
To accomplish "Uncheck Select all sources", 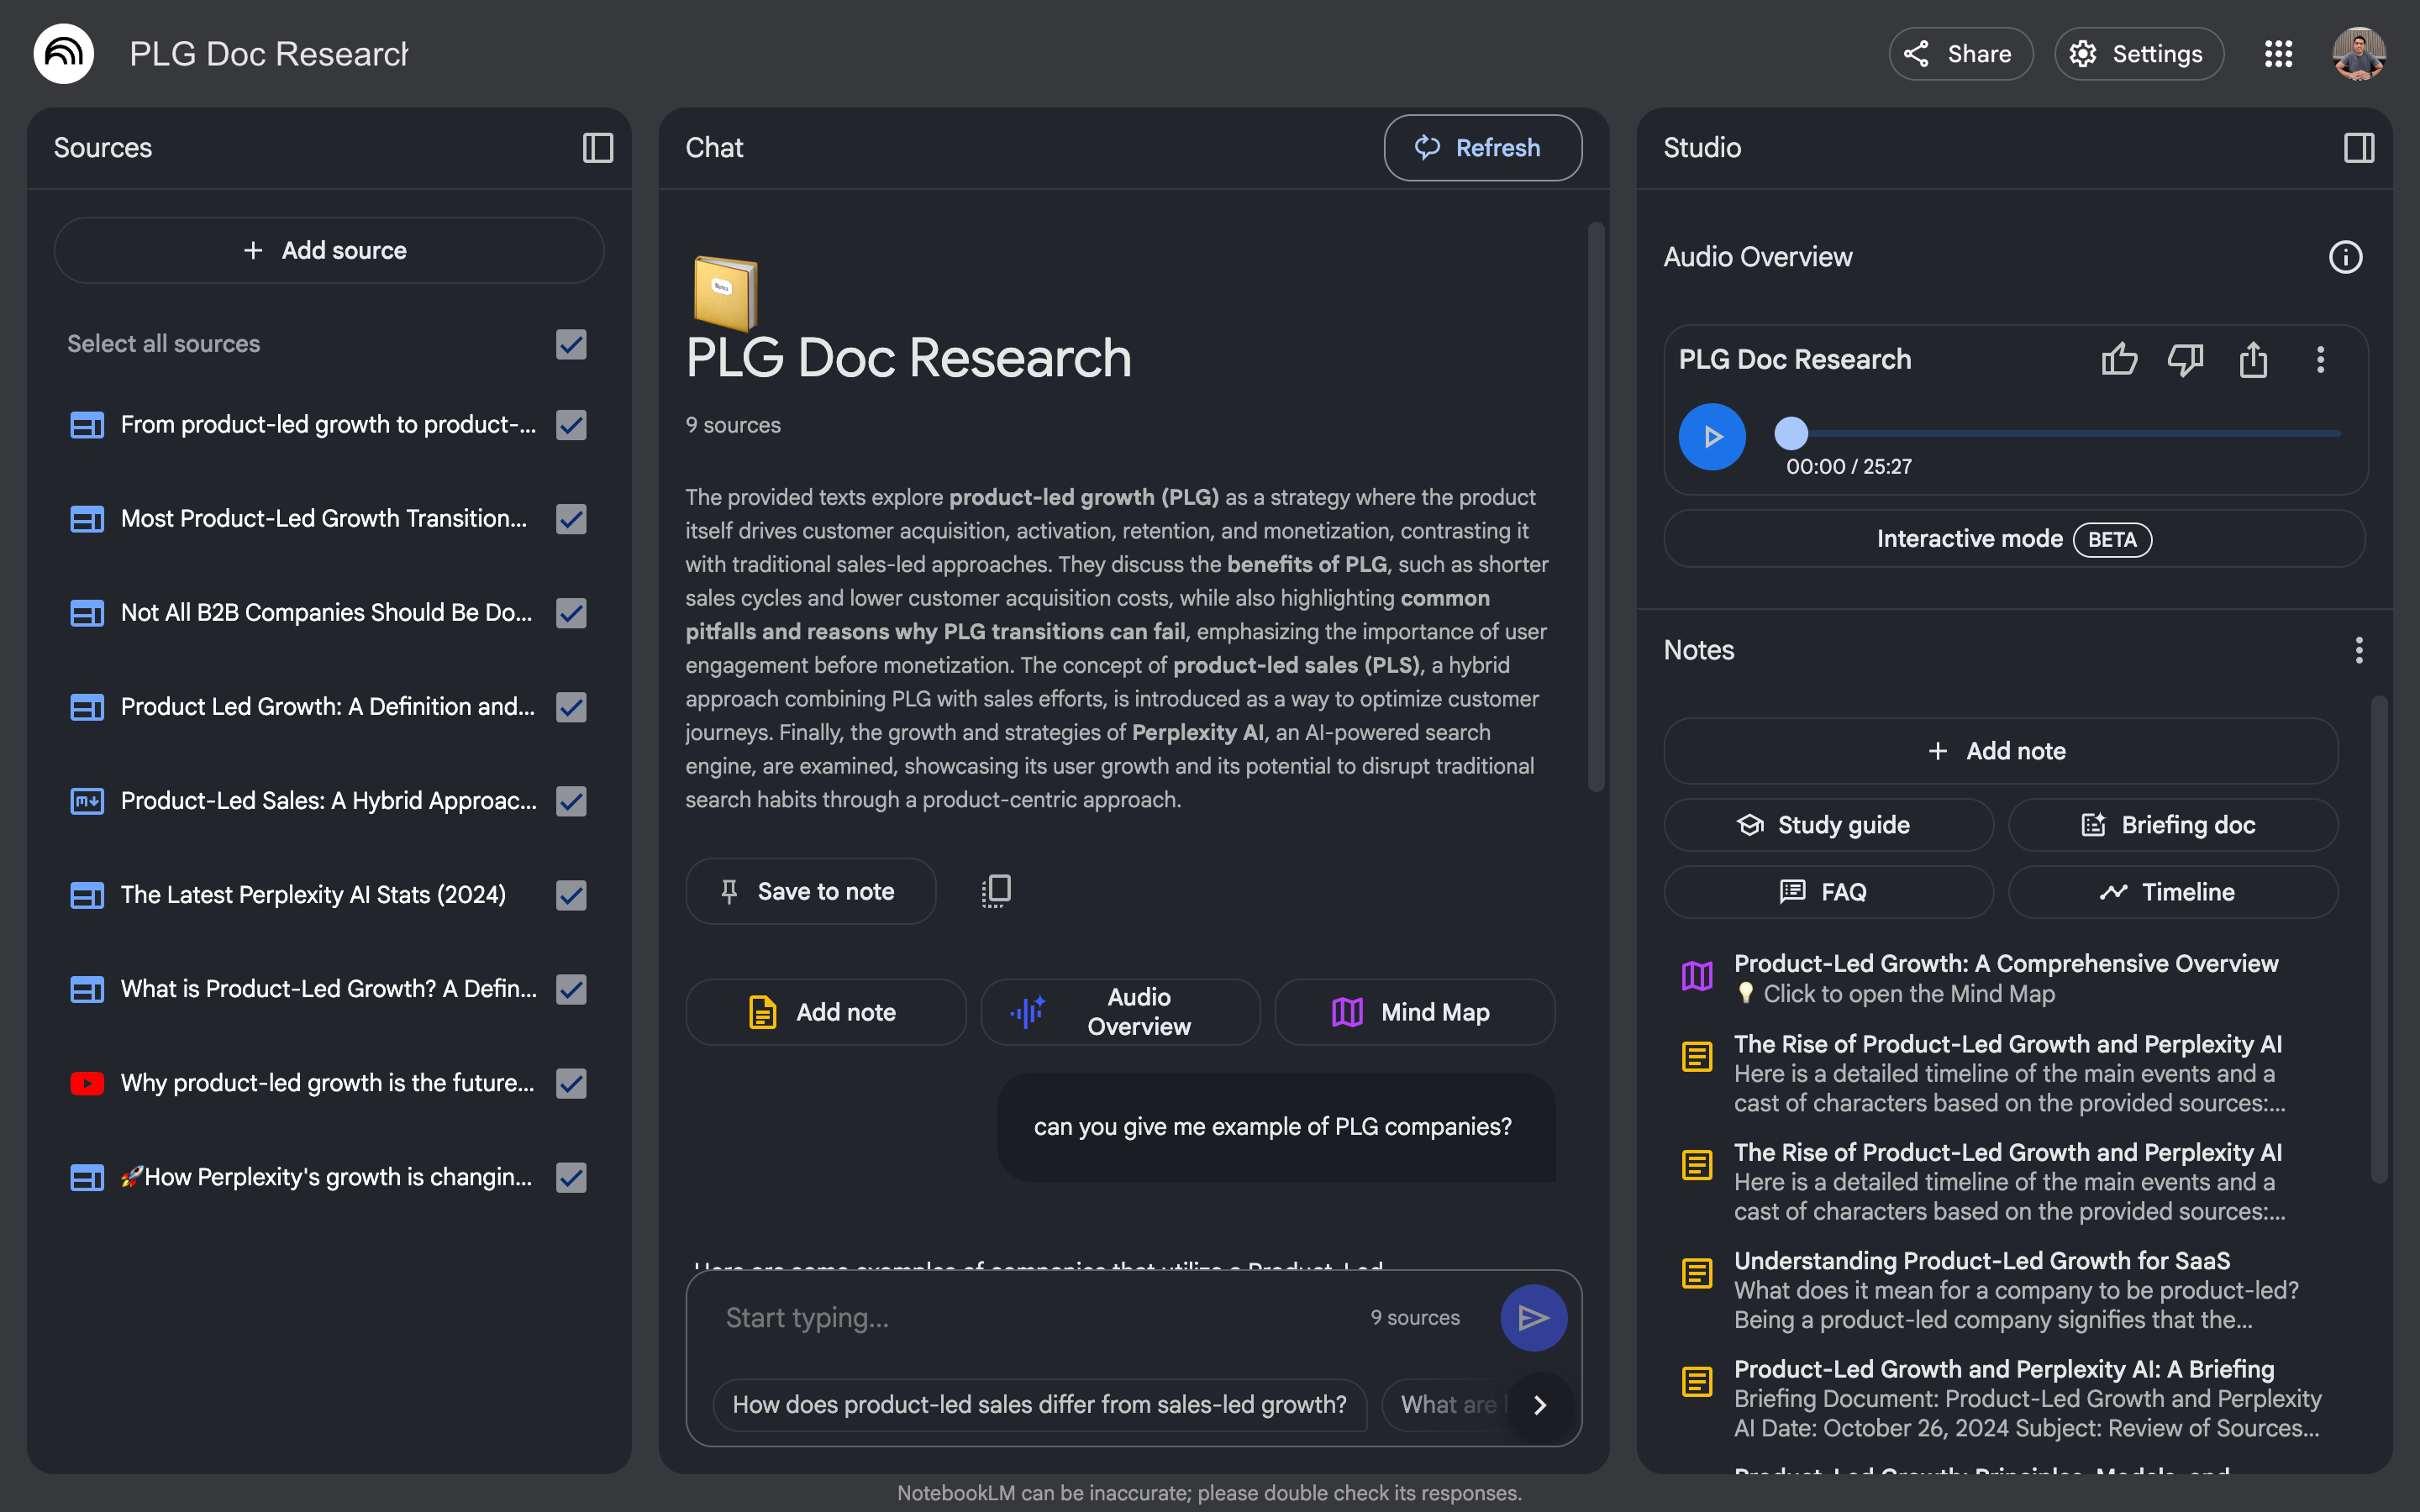I will (x=570, y=345).
